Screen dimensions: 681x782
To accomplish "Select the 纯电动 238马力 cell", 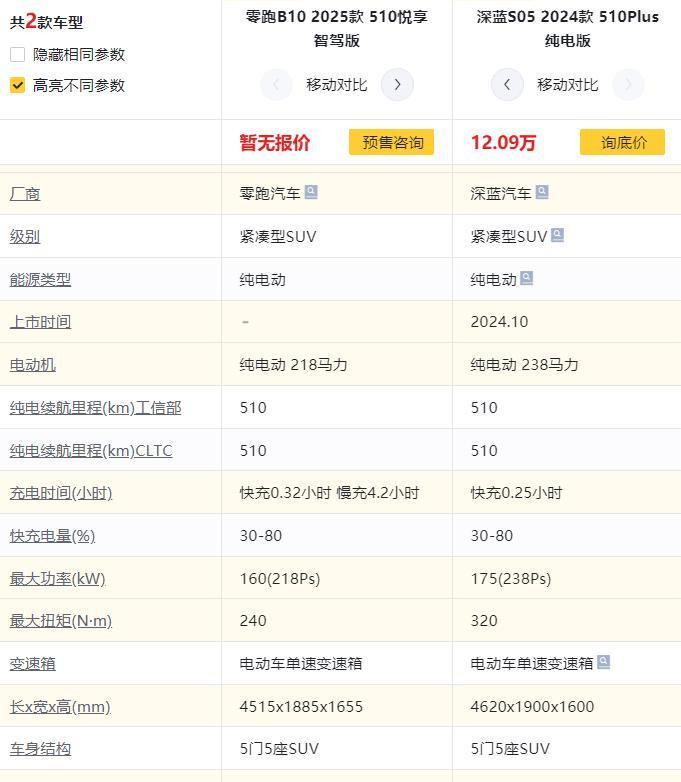I will (x=524, y=365).
